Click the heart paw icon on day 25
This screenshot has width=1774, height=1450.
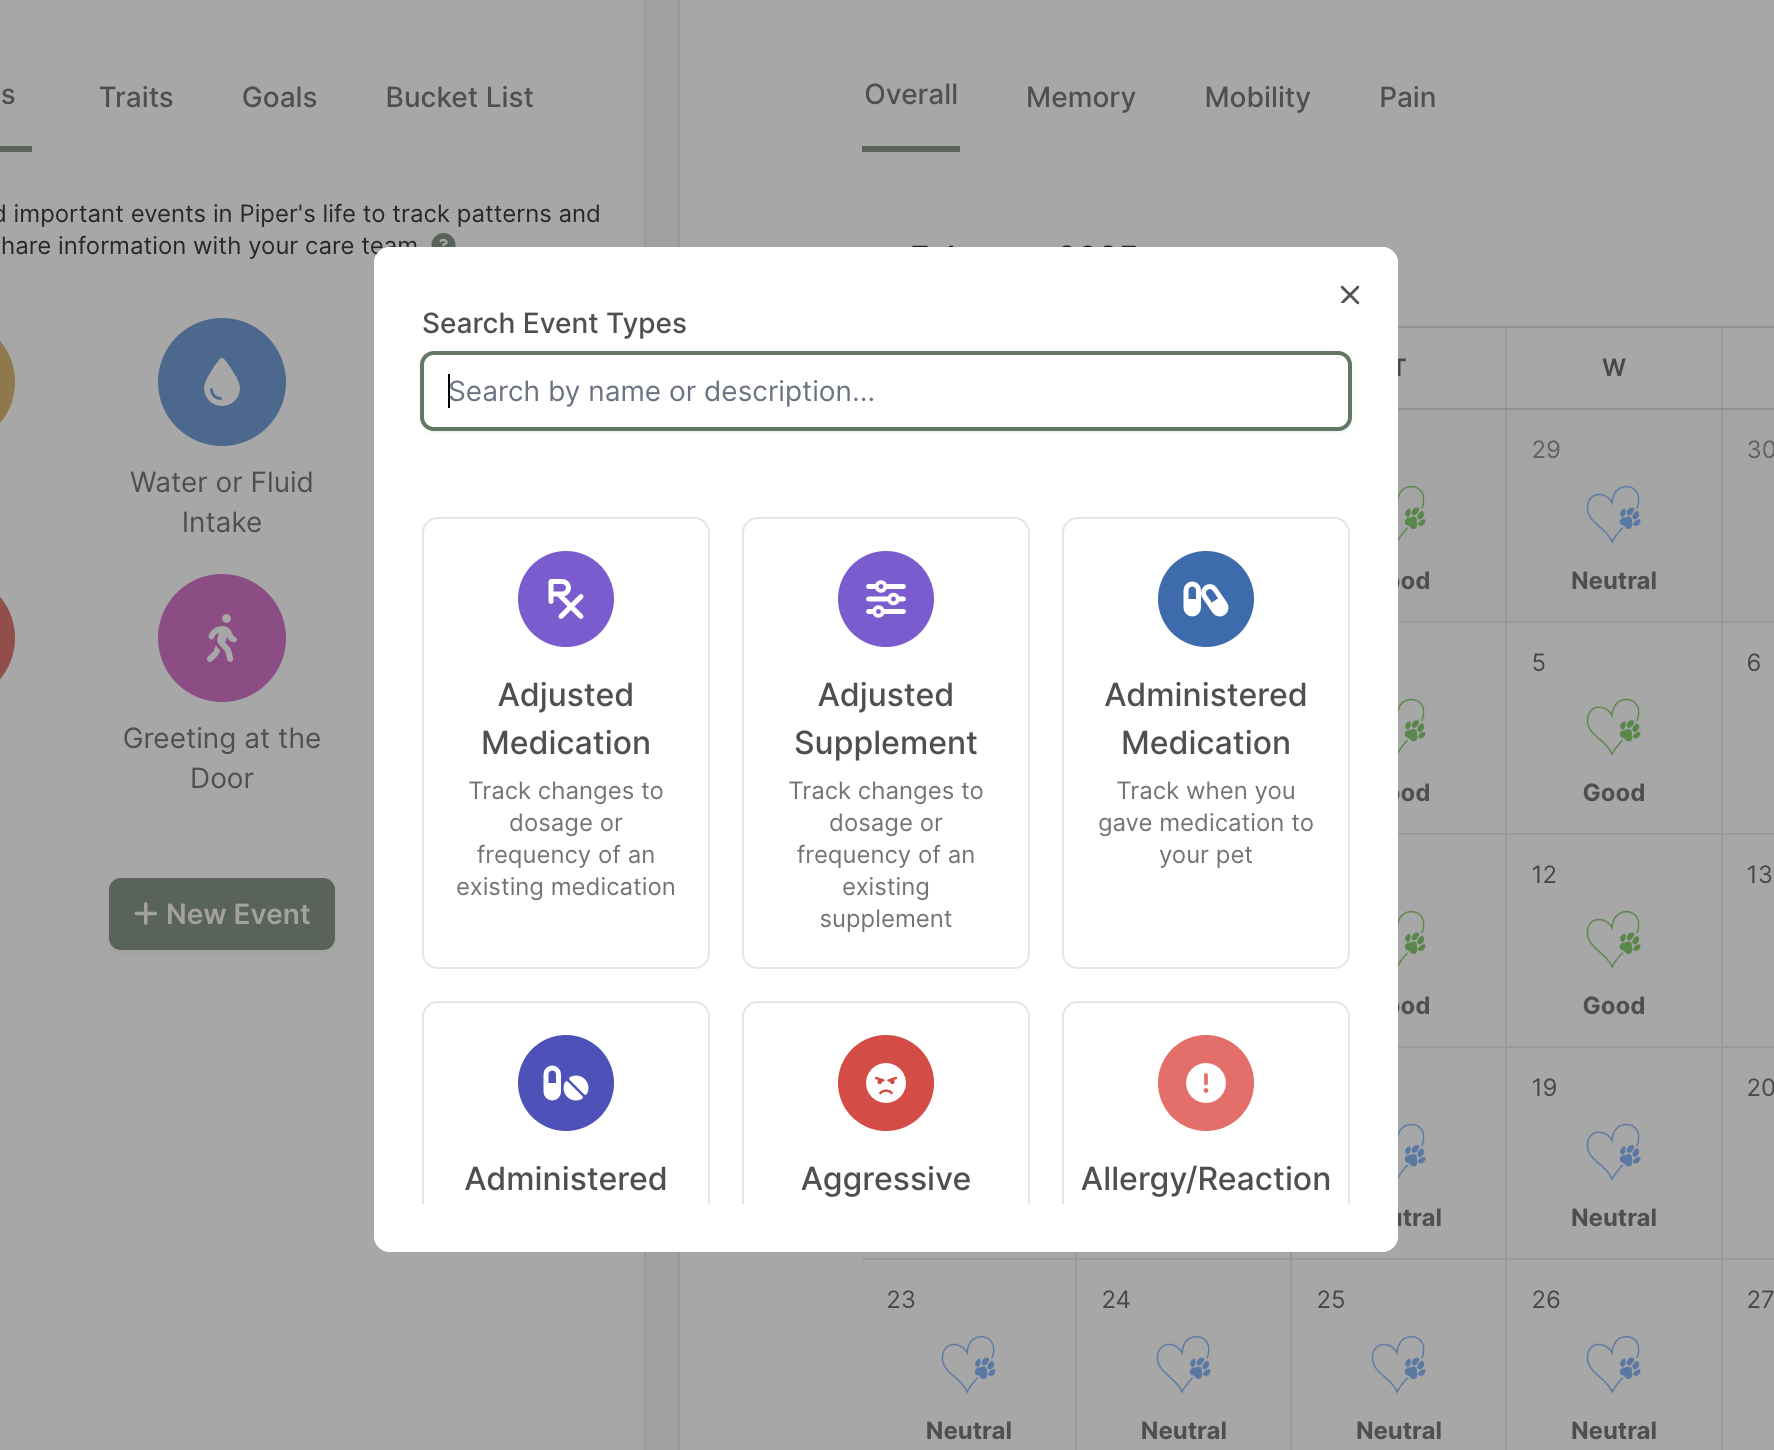tap(1399, 1364)
